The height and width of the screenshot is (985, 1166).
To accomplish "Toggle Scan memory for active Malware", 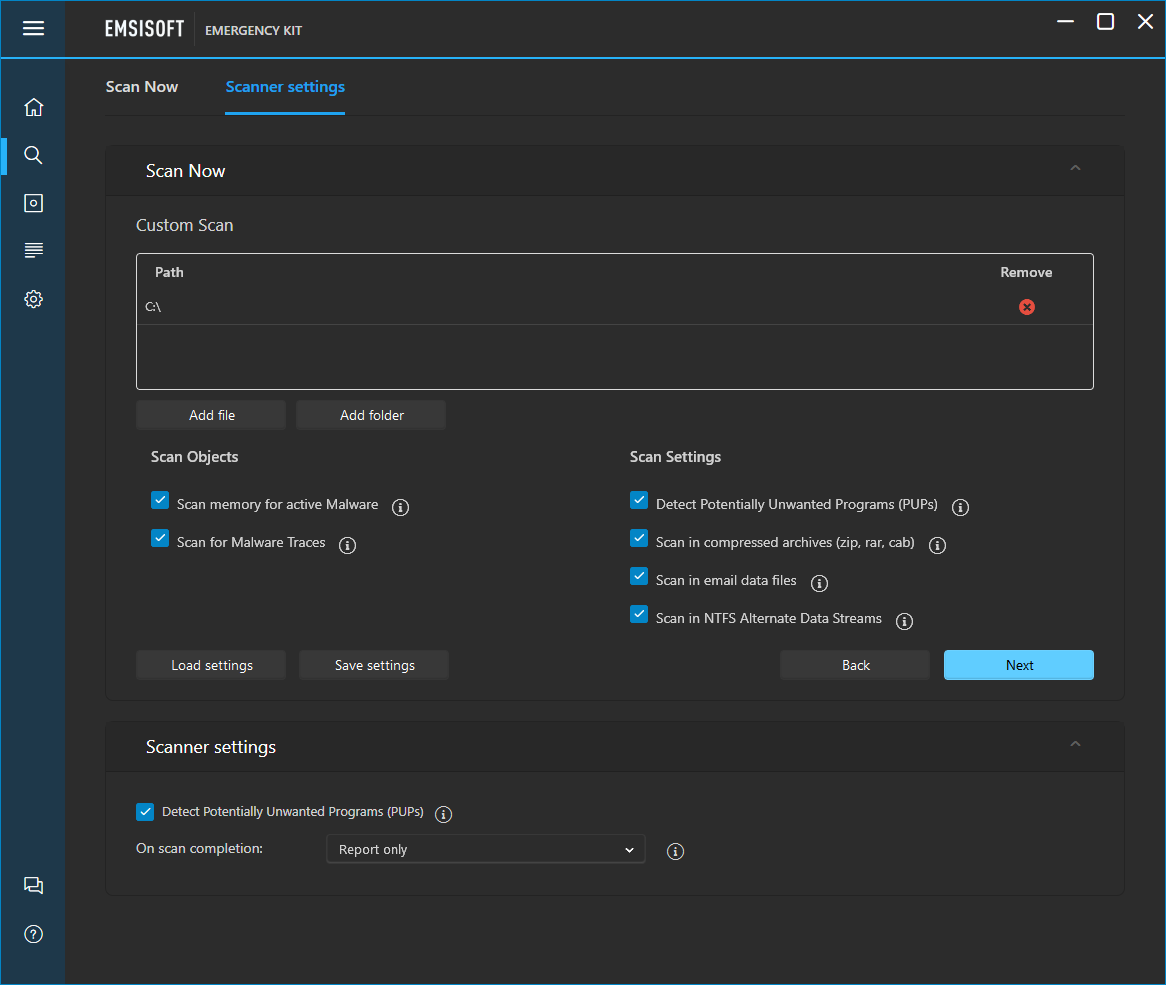I will coord(160,500).
